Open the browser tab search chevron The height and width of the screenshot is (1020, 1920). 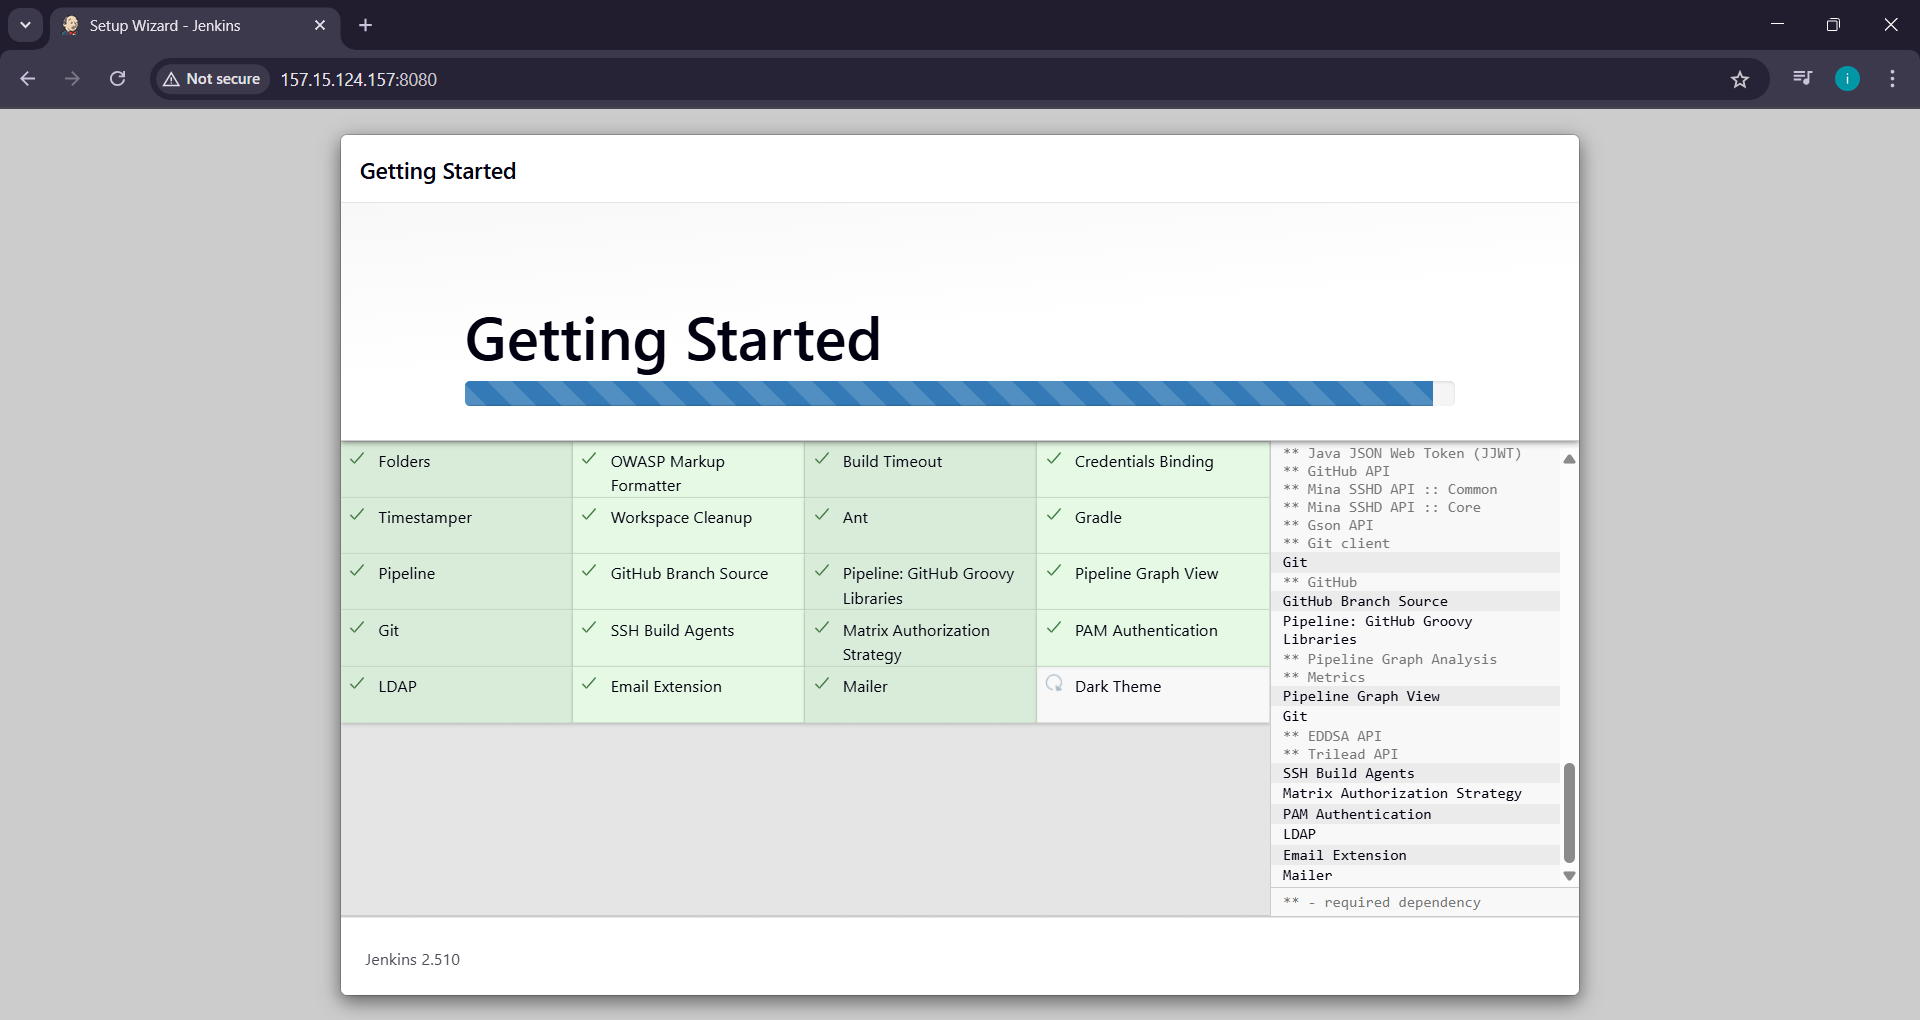tap(25, 26)
